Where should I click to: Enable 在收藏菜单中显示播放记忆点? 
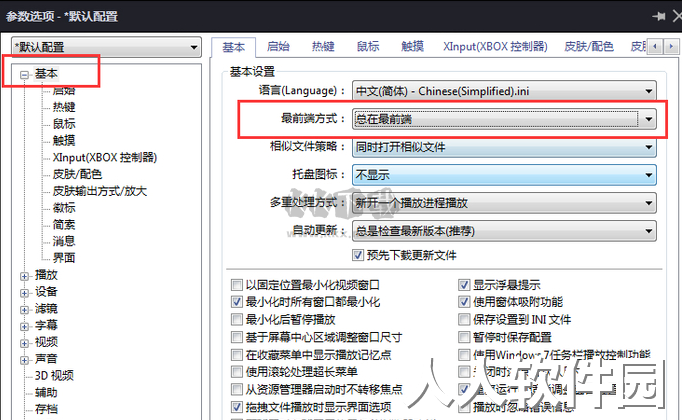click(237, 355)
